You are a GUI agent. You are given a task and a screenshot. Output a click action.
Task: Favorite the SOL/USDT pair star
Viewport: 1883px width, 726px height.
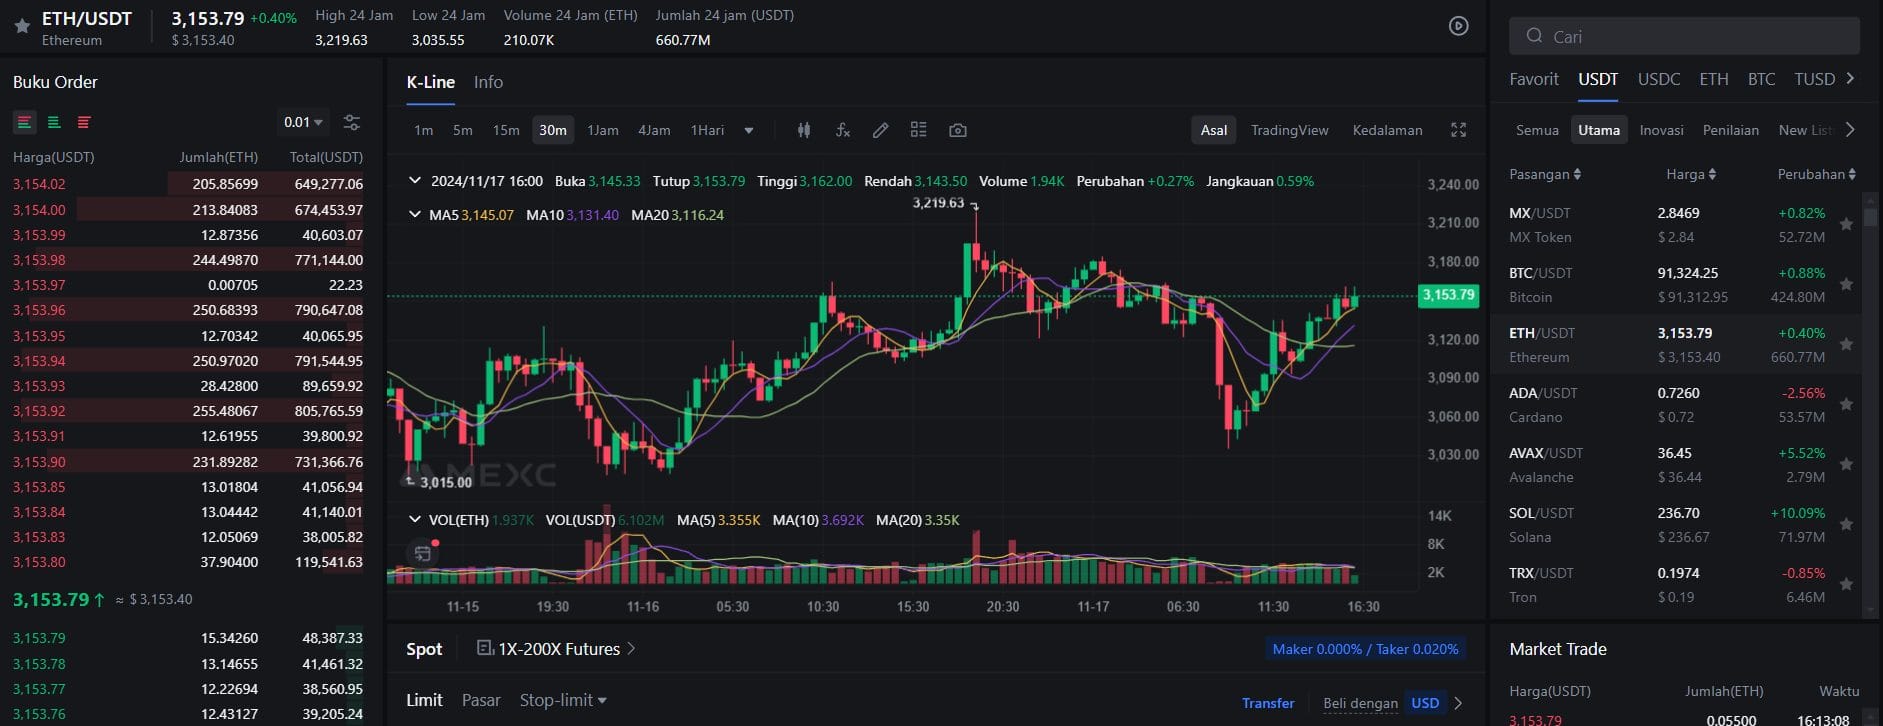tap(1846, 524)
